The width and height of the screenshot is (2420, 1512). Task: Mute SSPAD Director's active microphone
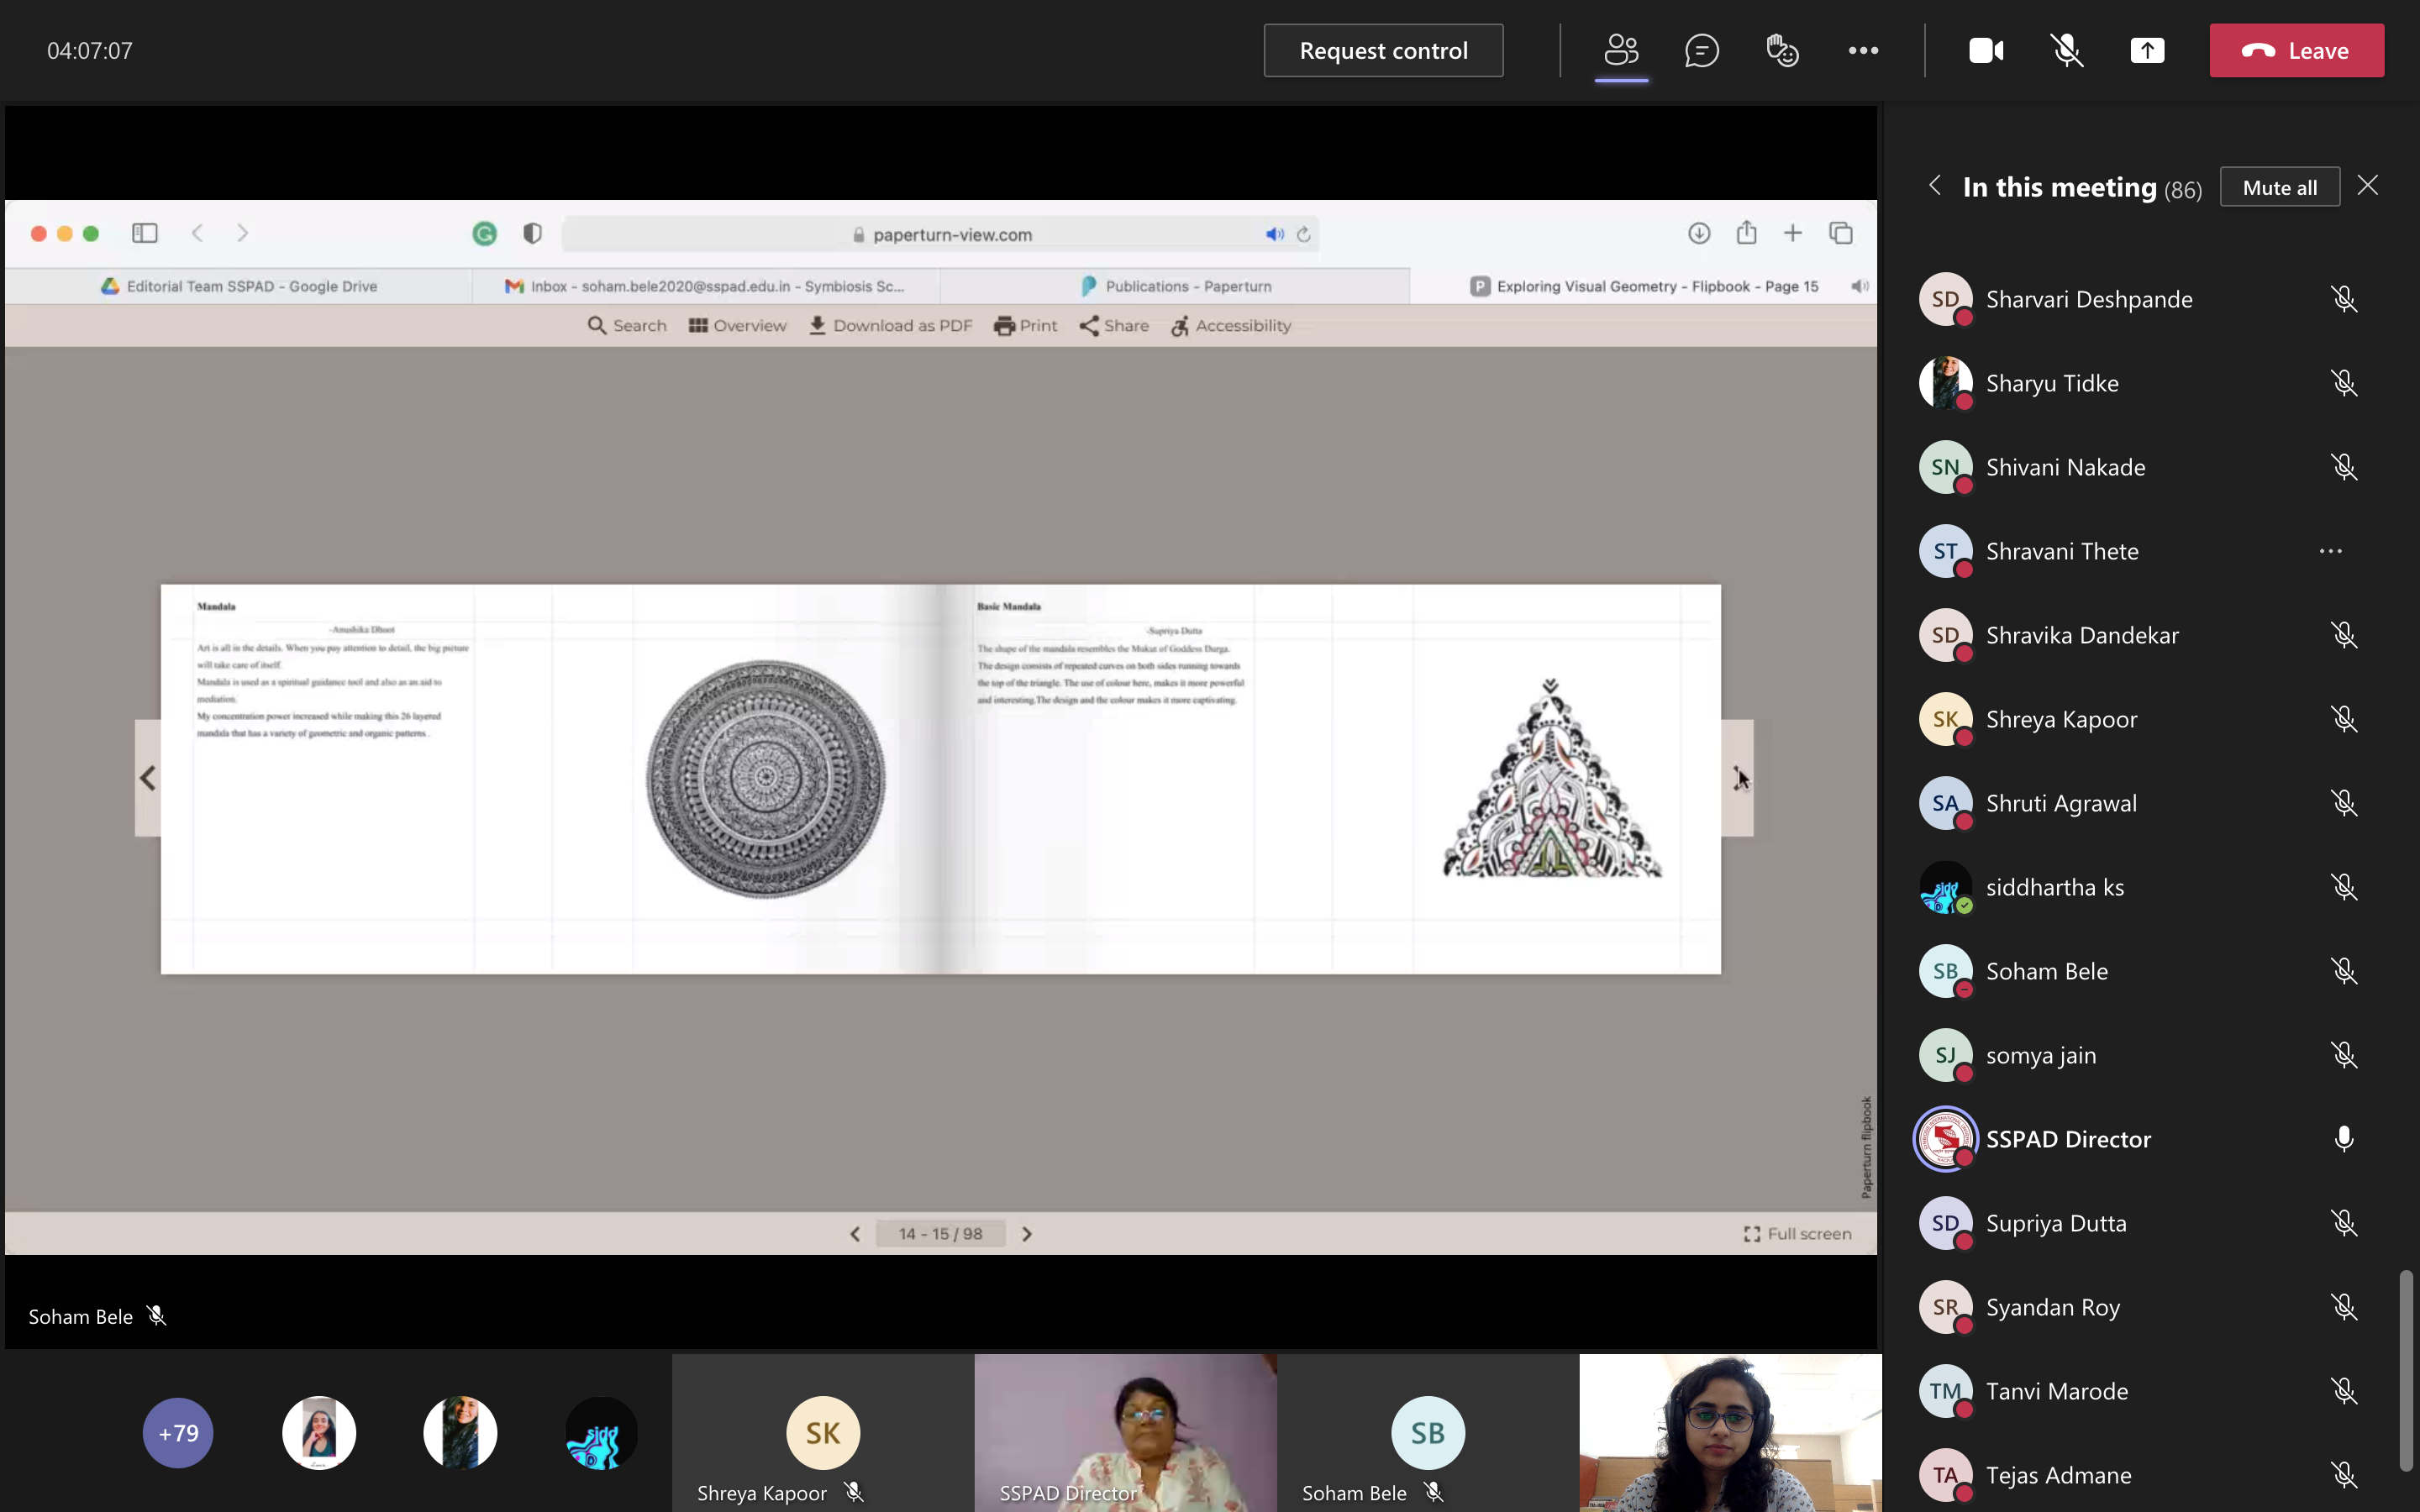coord(2343,1139)
